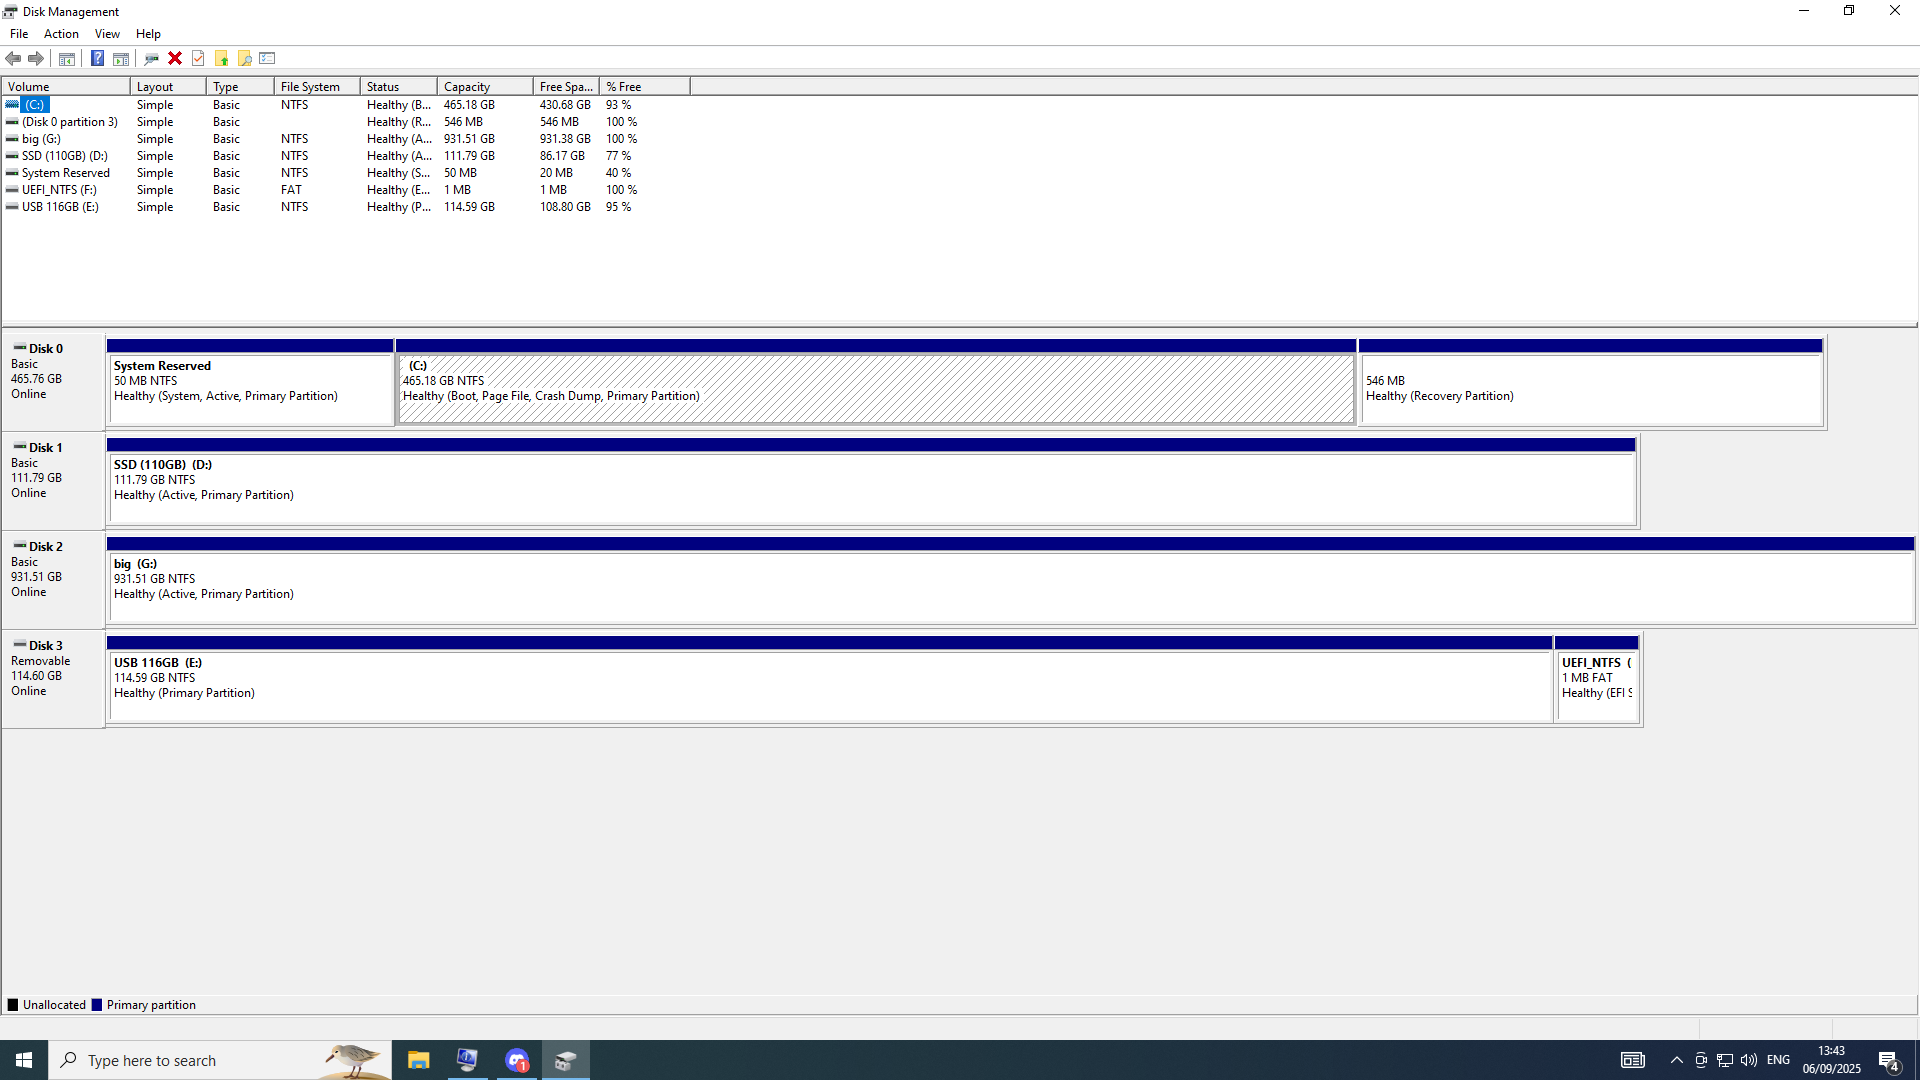Show hidden system tray icons chevron

[x=1676, y=1060]
